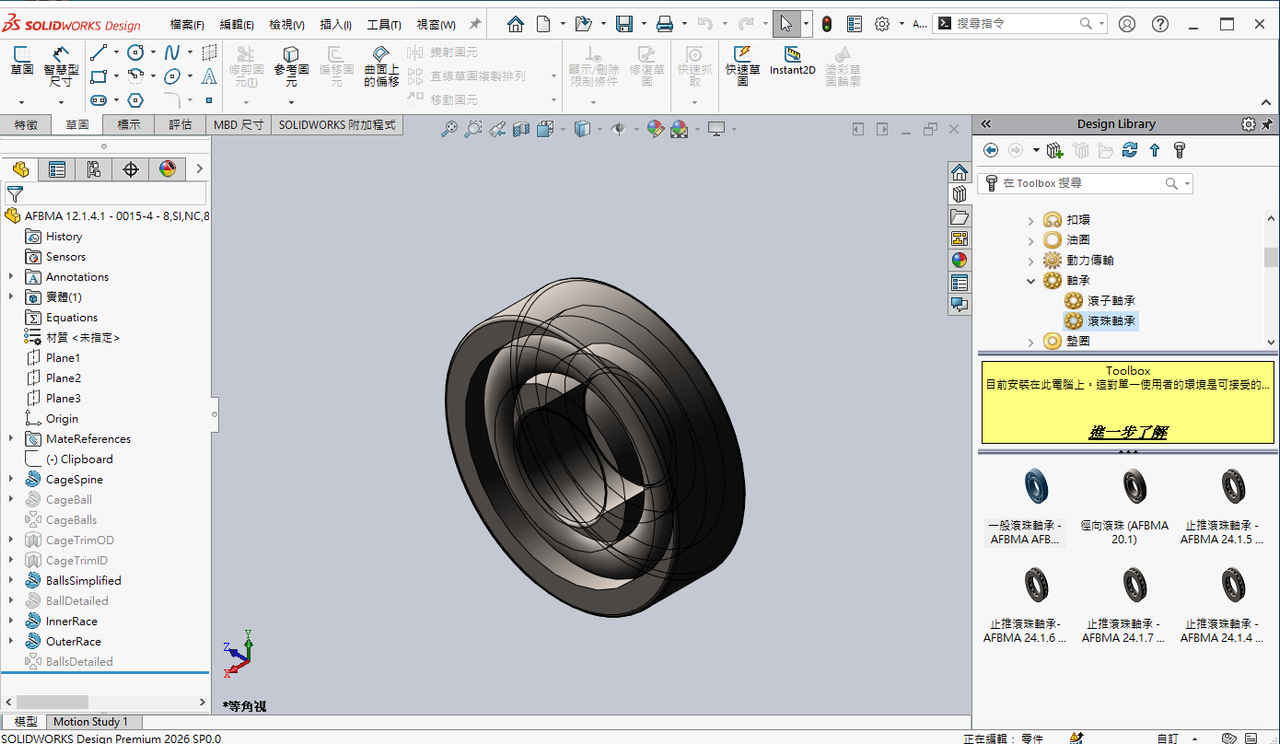Click the Design Library refresh icon
Viewport: 1280px width, 744px height.
1130,150
